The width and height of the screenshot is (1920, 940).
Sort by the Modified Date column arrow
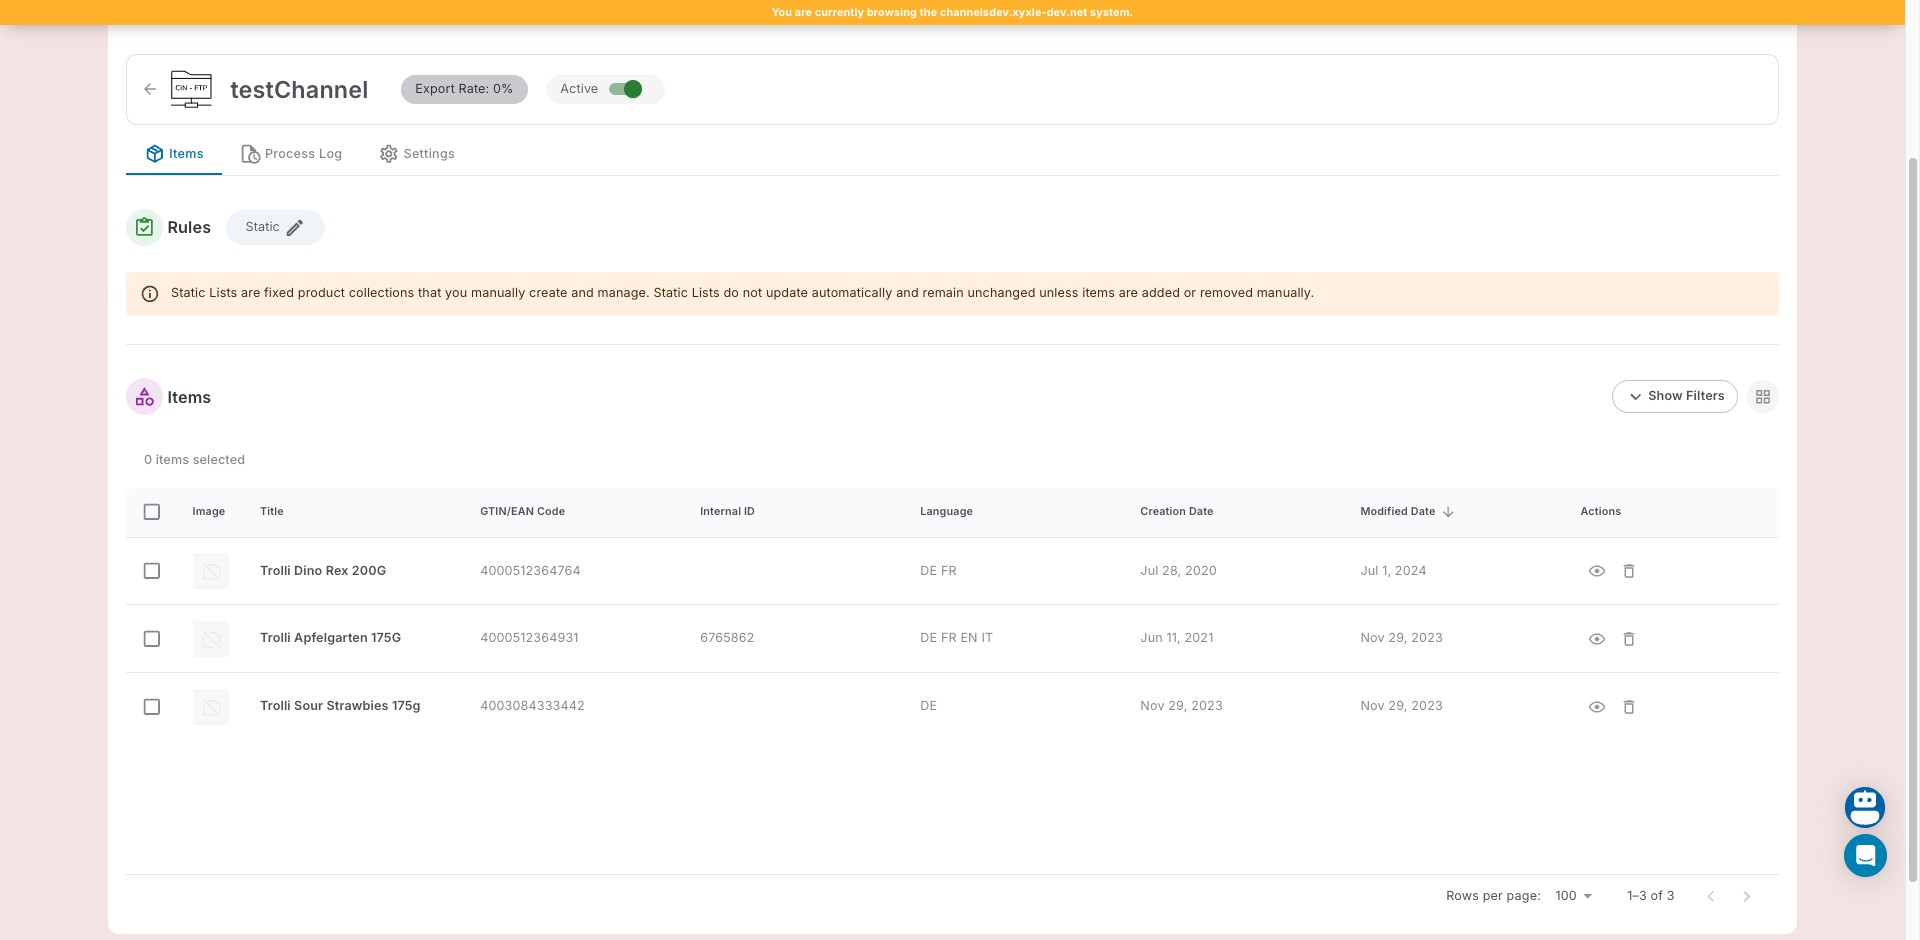[1448, 512]
